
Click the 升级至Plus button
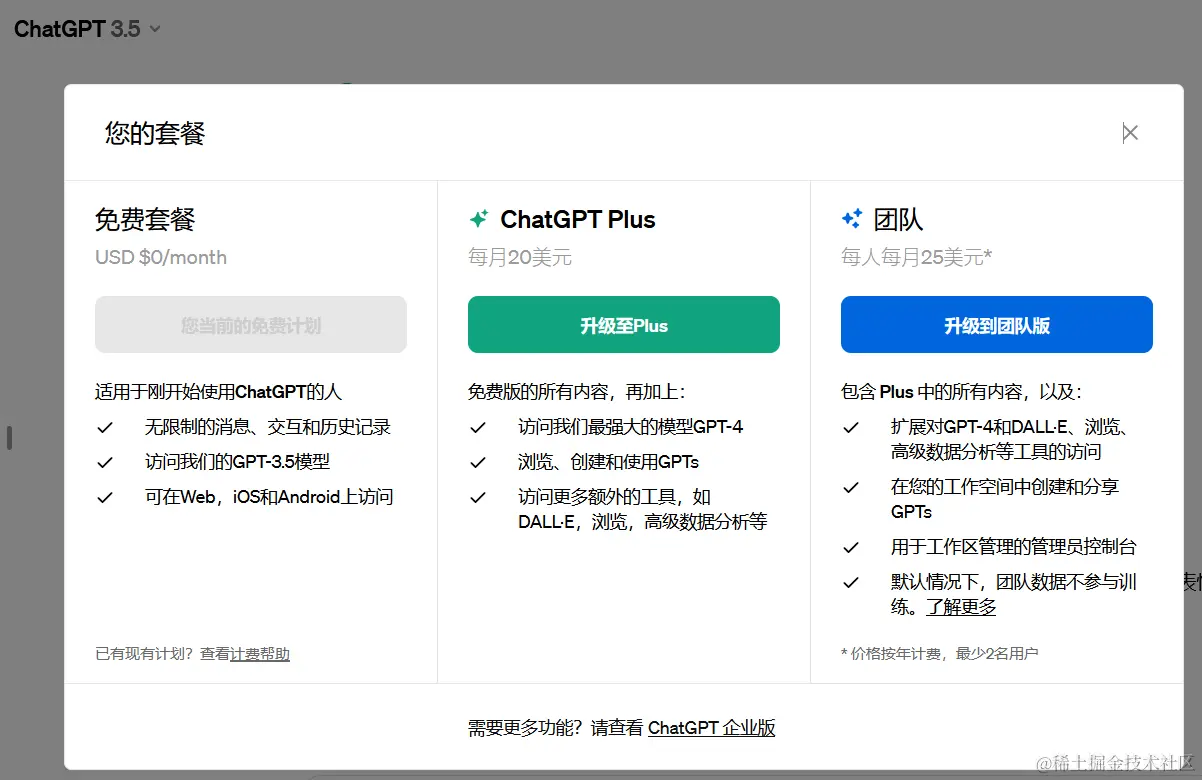pos(623,324)
